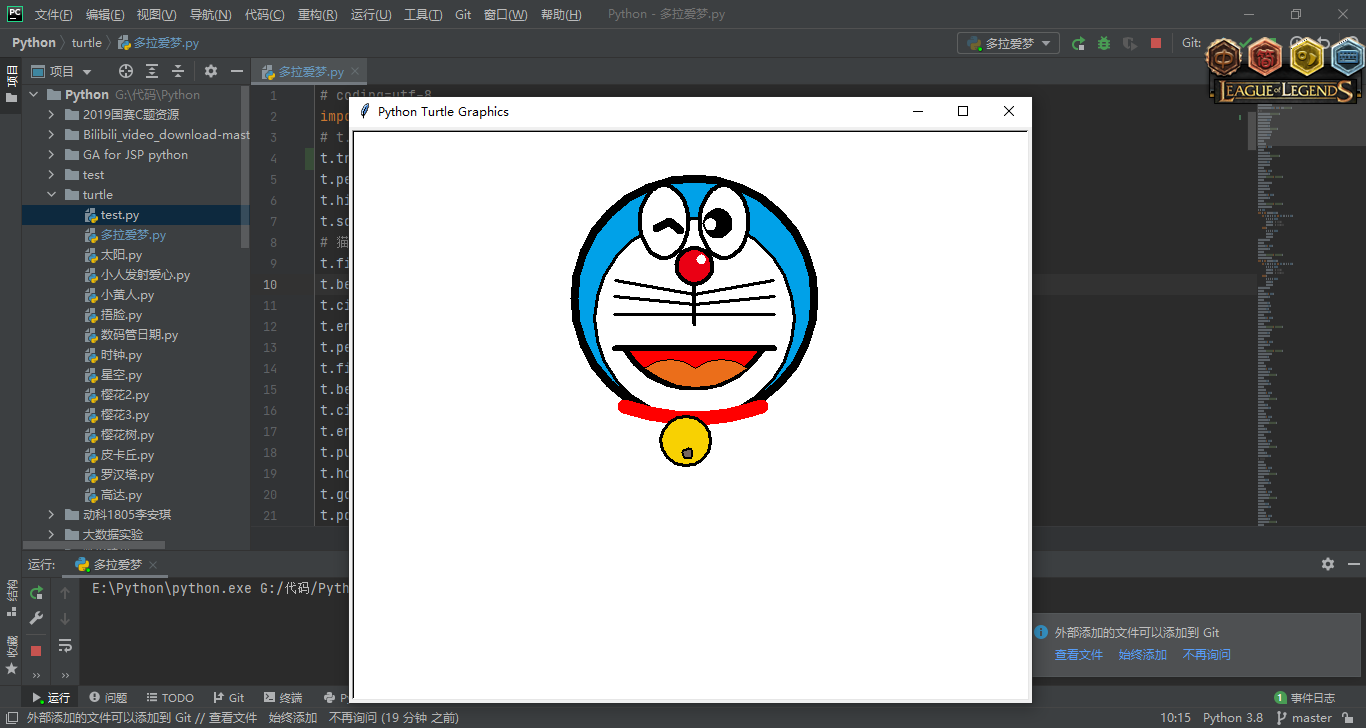Click 始终添加 in the Git notification

point(1142,655)
